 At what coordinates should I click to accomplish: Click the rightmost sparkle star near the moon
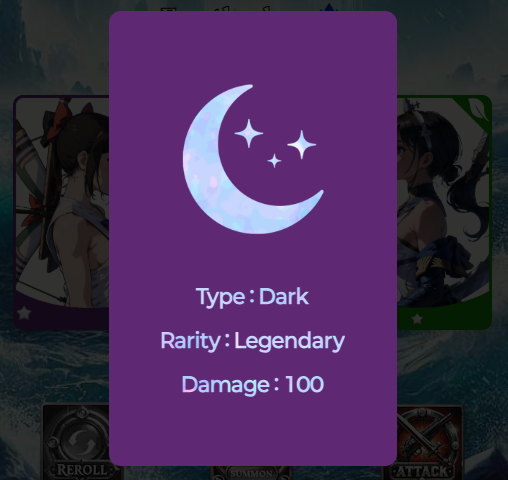[x=302, y=145]
